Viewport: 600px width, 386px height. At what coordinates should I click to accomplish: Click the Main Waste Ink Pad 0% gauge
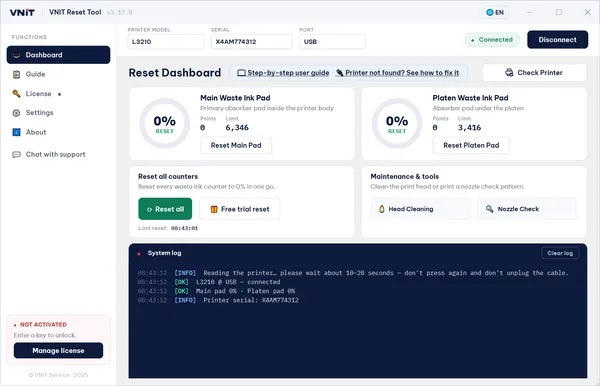(165, 124)
